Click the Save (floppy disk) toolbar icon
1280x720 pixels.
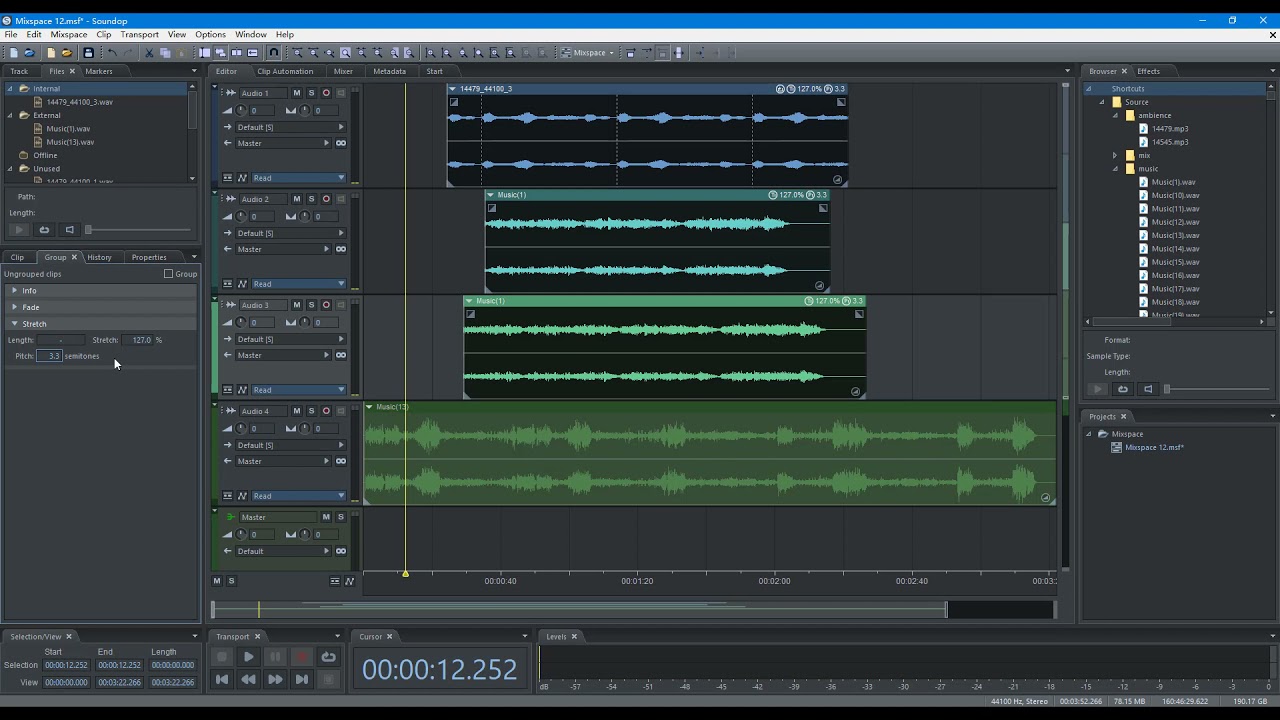click(x=88, y=53)
